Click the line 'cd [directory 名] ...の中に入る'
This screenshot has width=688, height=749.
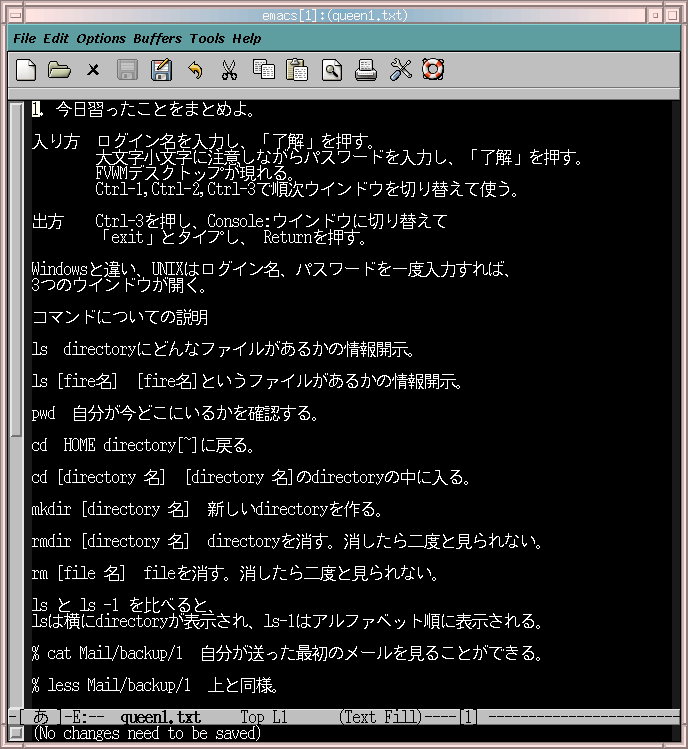pos(251,477)
